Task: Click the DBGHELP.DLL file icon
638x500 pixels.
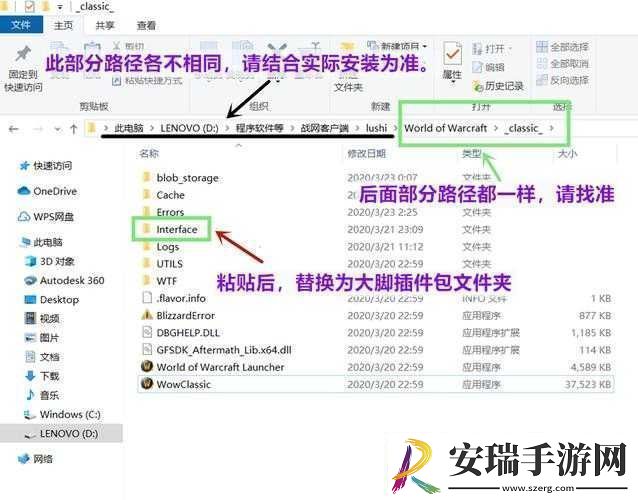Action: 146,332
